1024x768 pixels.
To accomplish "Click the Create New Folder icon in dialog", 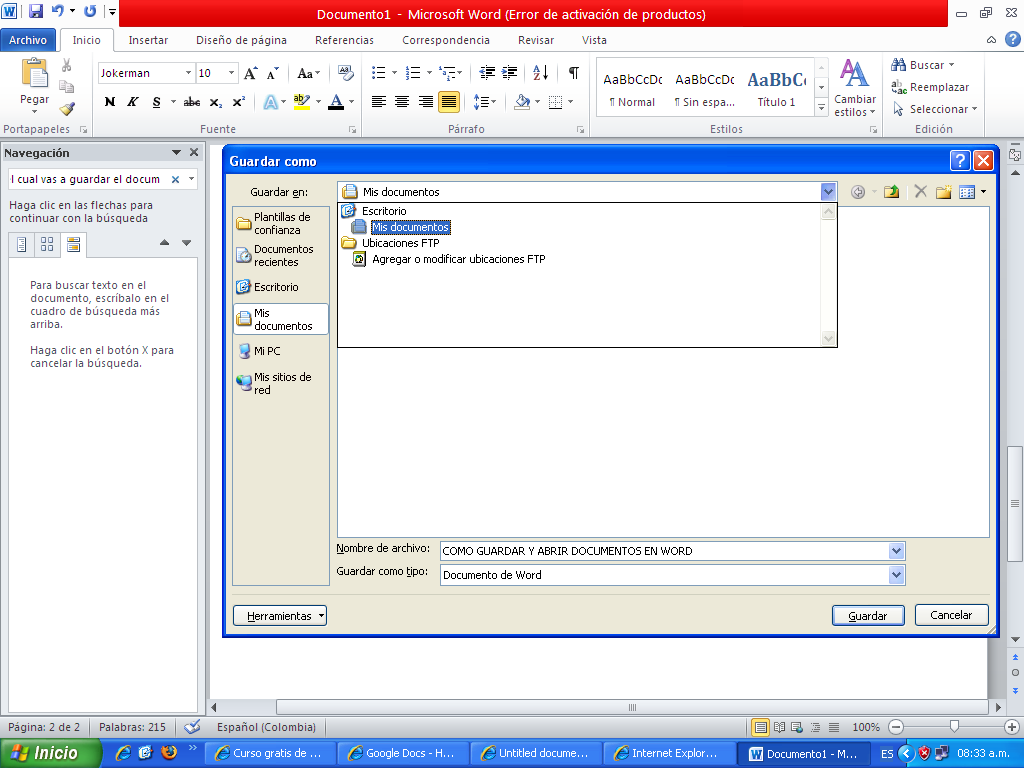I will (x=944, y=192).
